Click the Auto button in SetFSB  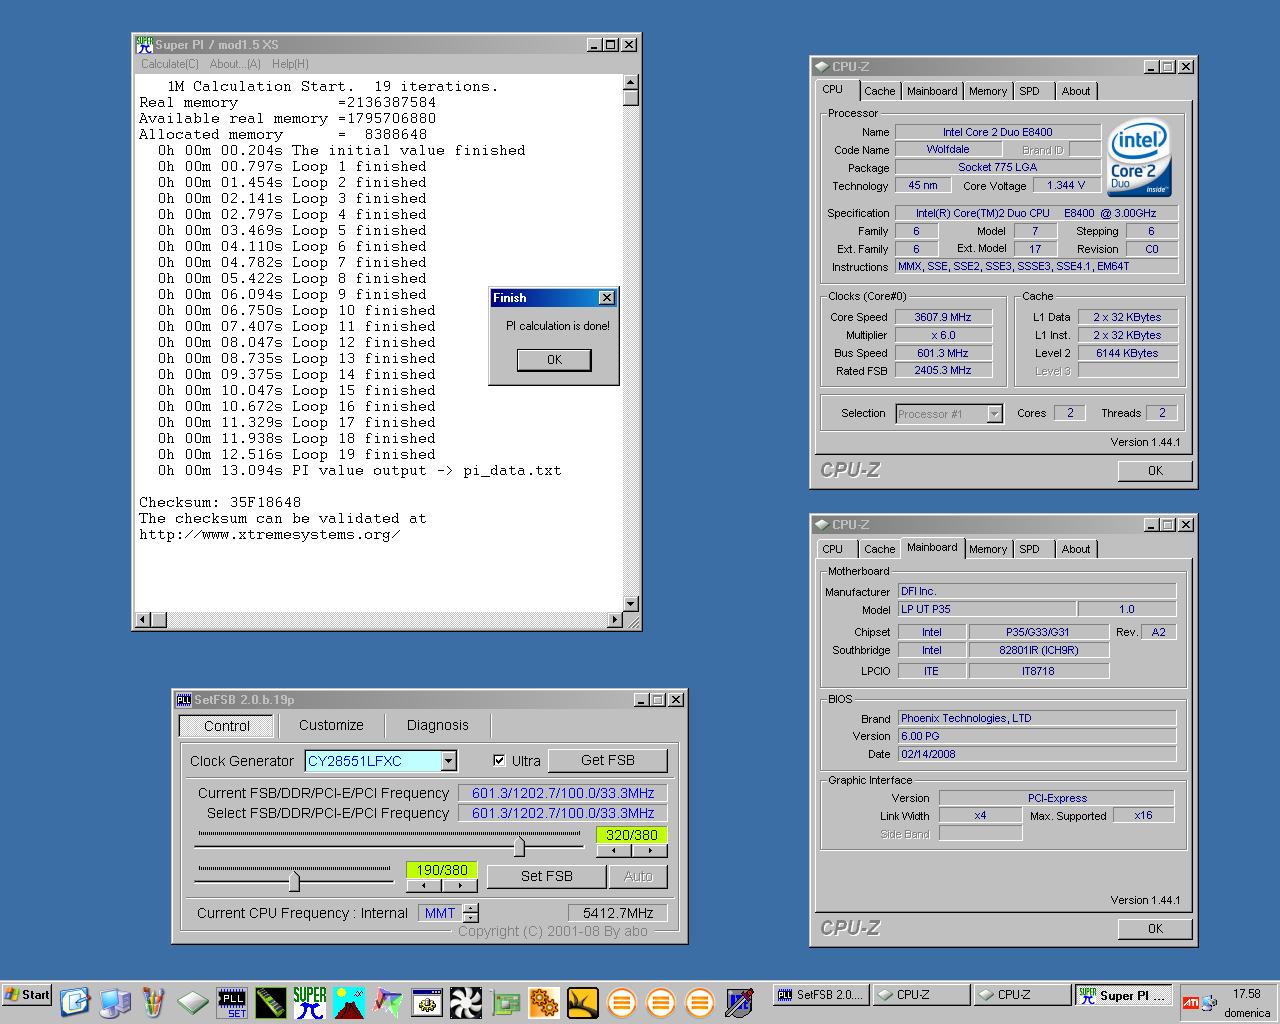[638, 876]
